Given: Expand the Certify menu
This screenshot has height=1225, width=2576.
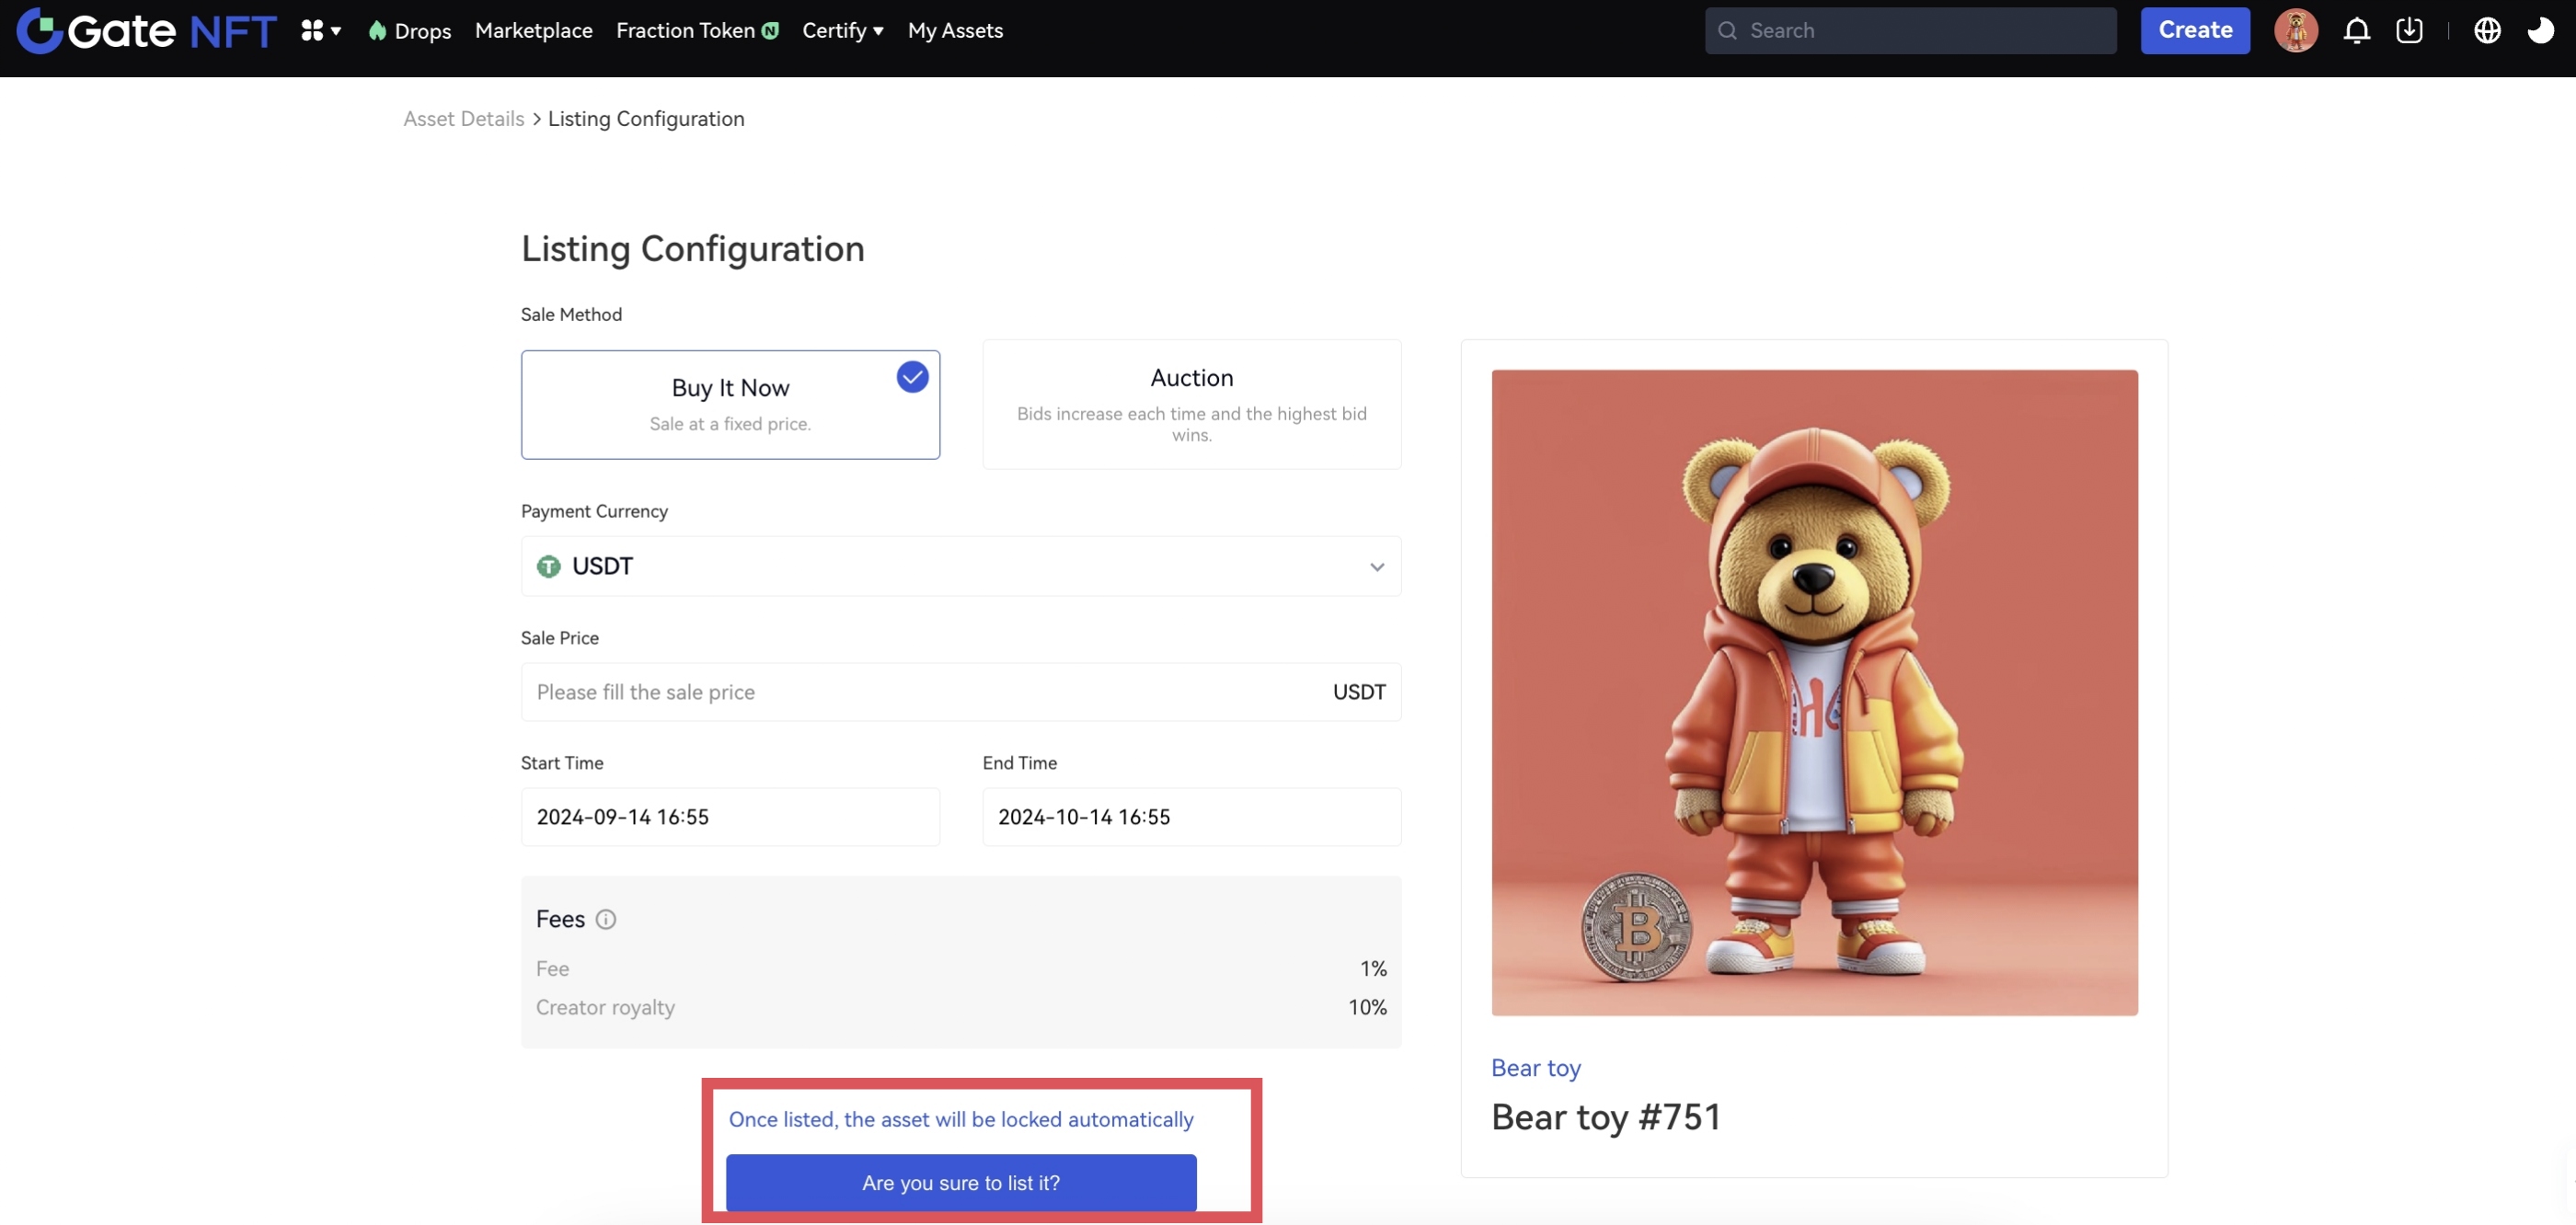Looking at the screenshot, I should coord(842,31).
